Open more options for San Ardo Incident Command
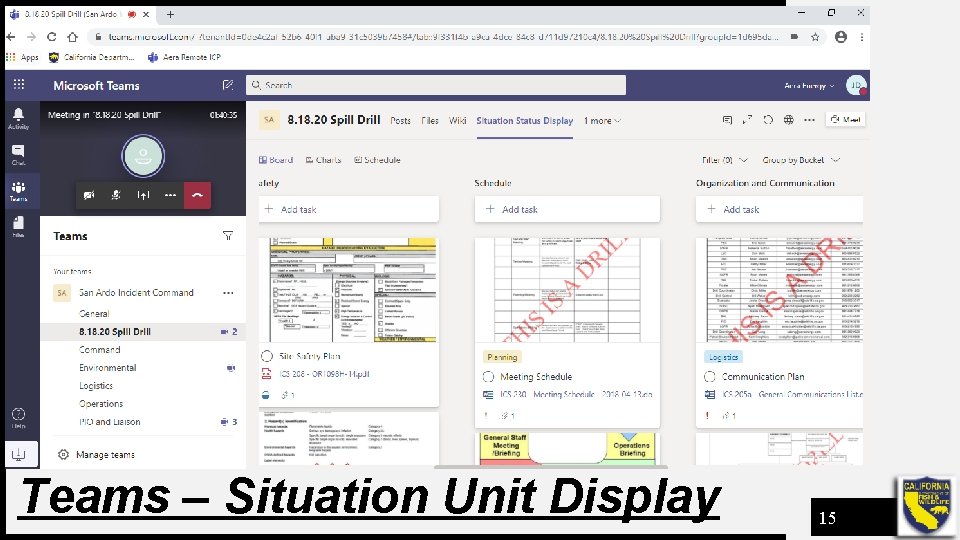The image size is (960, 540). tap(228, 293)
